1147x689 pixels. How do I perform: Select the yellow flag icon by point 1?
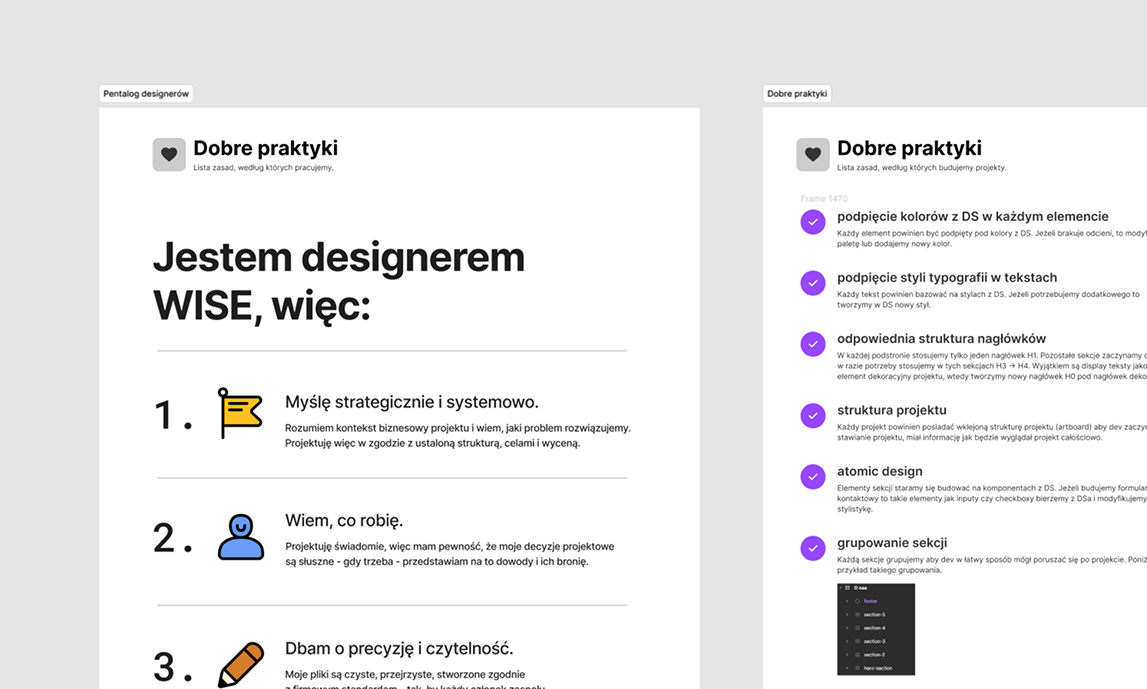pos(240,413)
